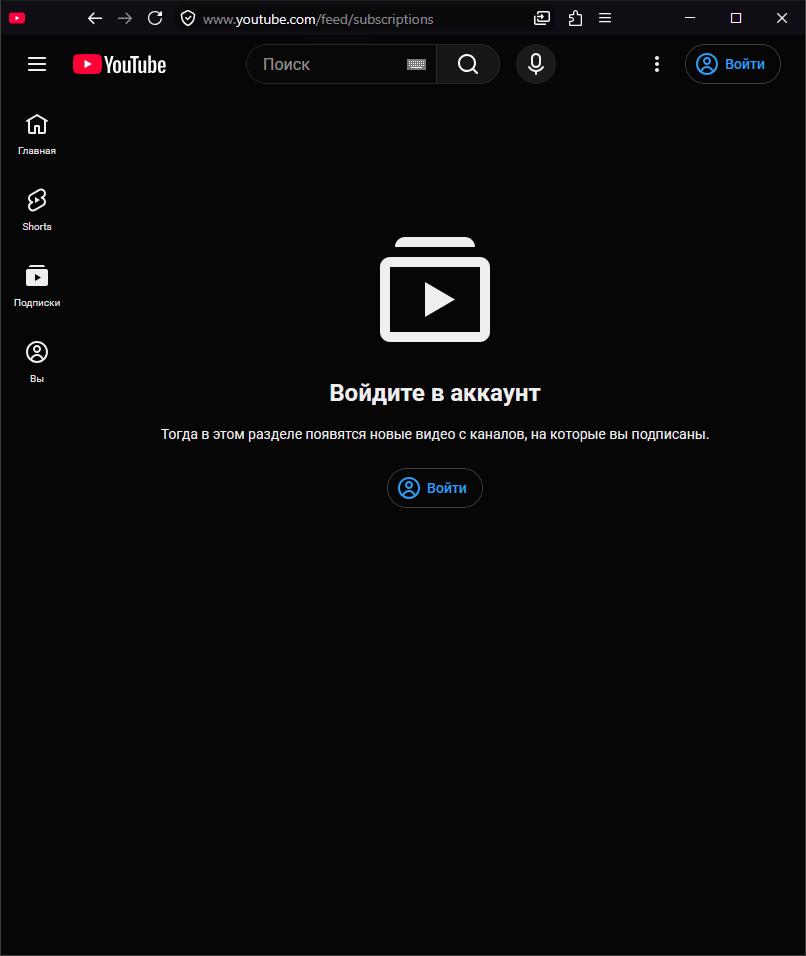Close the browser window
Screen dimensions: 806x956
[782, 18]
